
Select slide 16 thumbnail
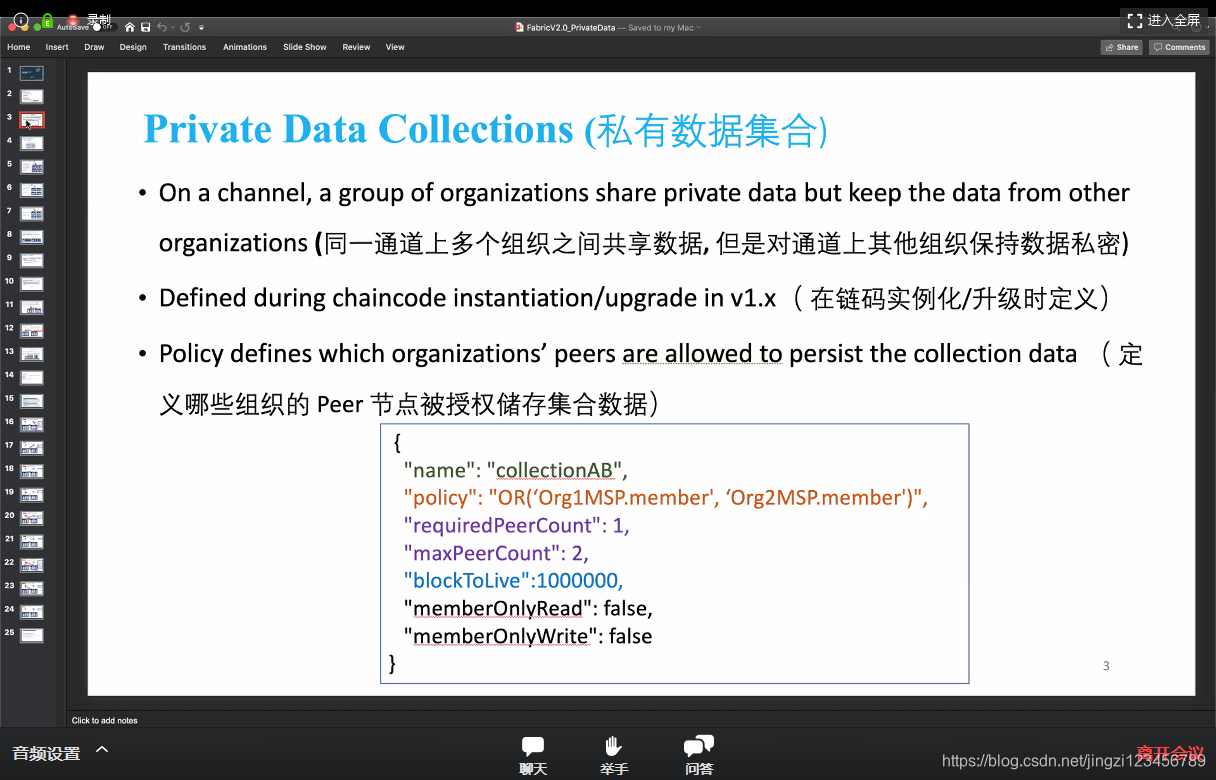[32, 425]
